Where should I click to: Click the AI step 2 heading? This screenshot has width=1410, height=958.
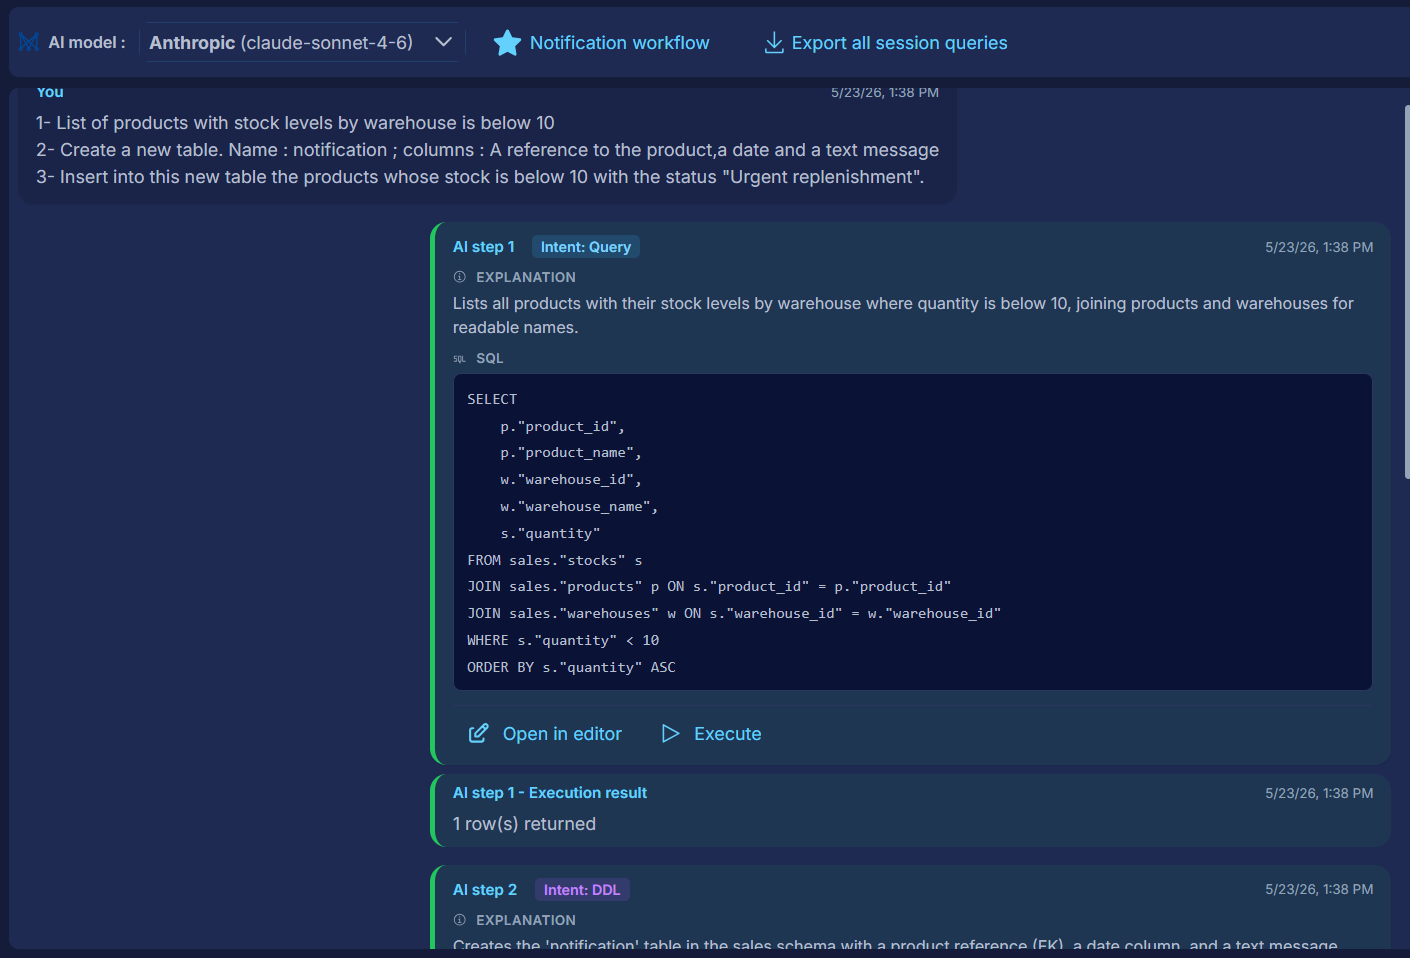(x=485, y=890)
